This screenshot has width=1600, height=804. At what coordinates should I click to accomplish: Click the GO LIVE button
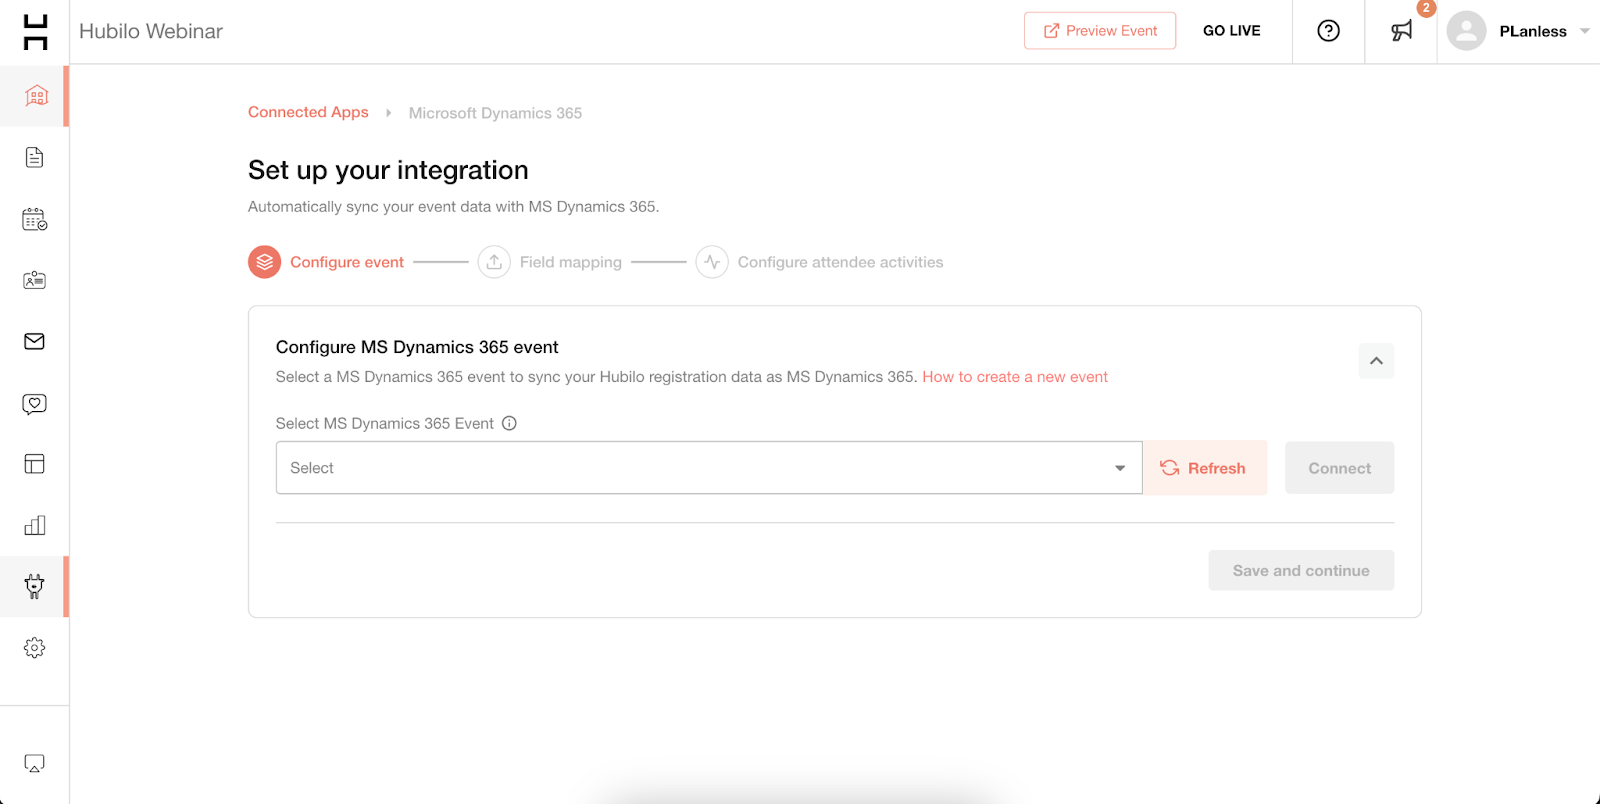[1232, 31]
